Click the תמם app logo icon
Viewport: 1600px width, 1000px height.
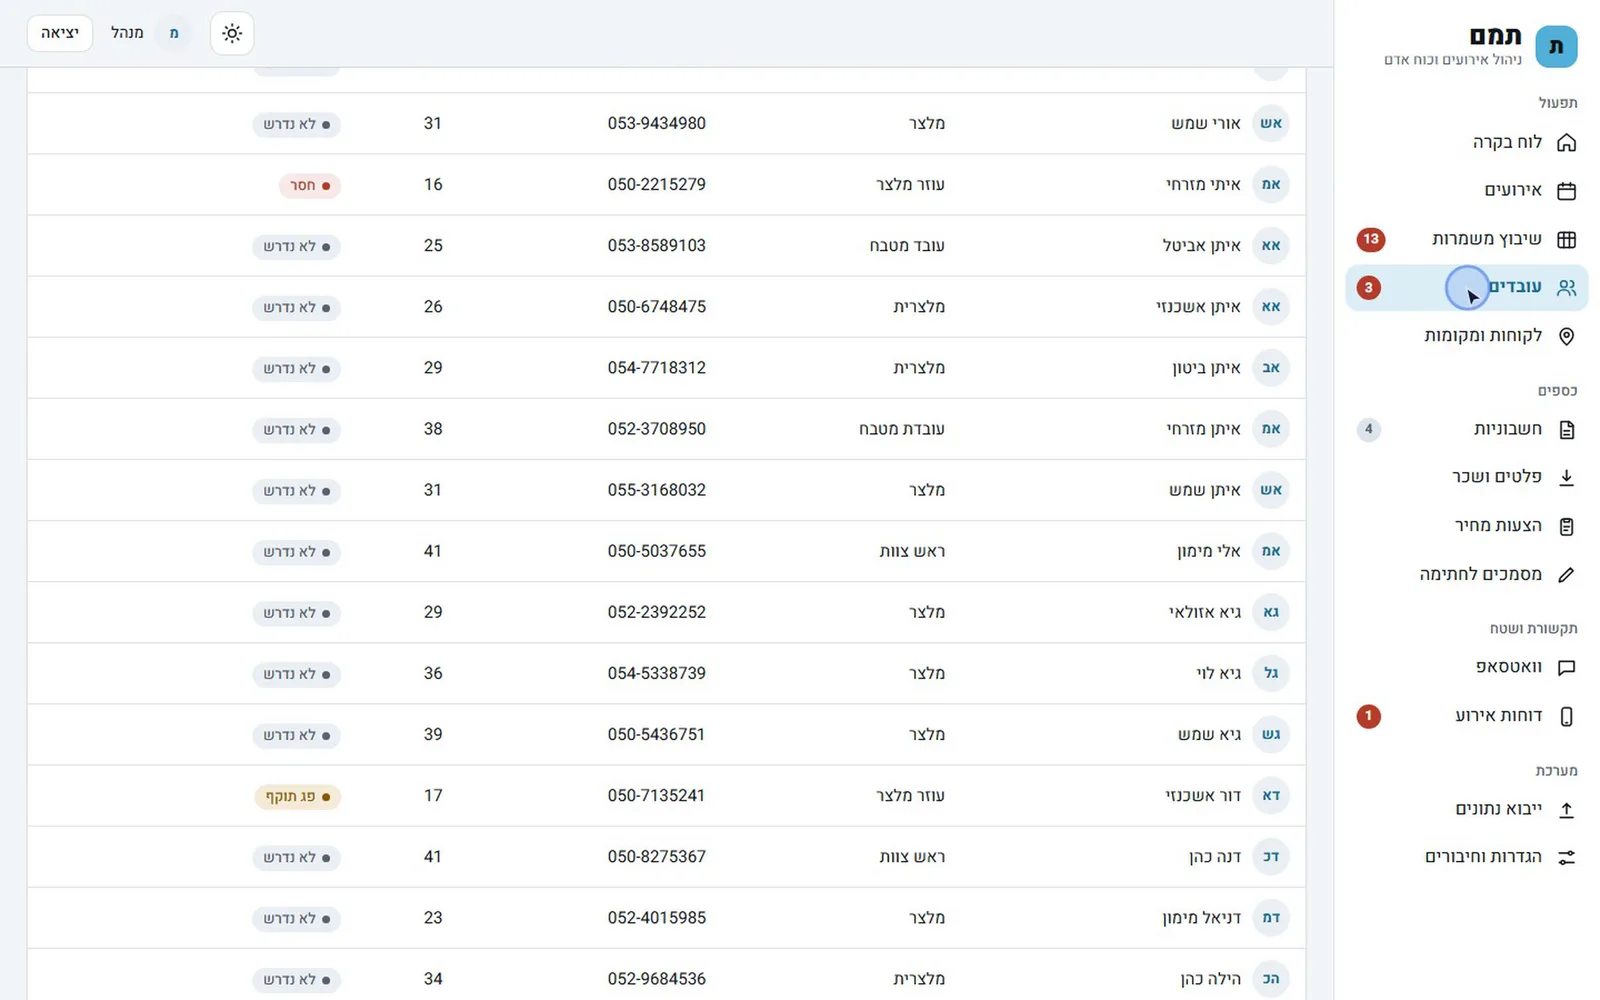pyautogui.click(x=1556, y=47)
